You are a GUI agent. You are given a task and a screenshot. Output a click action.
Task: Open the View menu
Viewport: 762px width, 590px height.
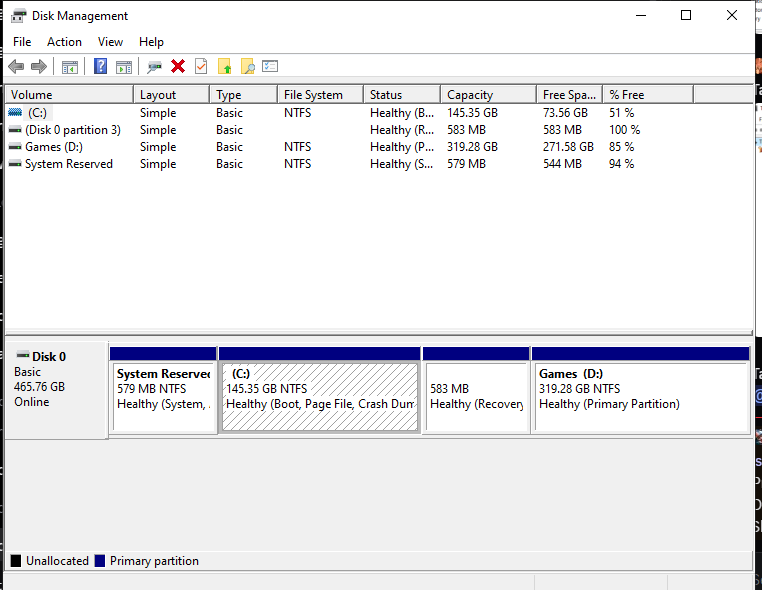(110, 42)
